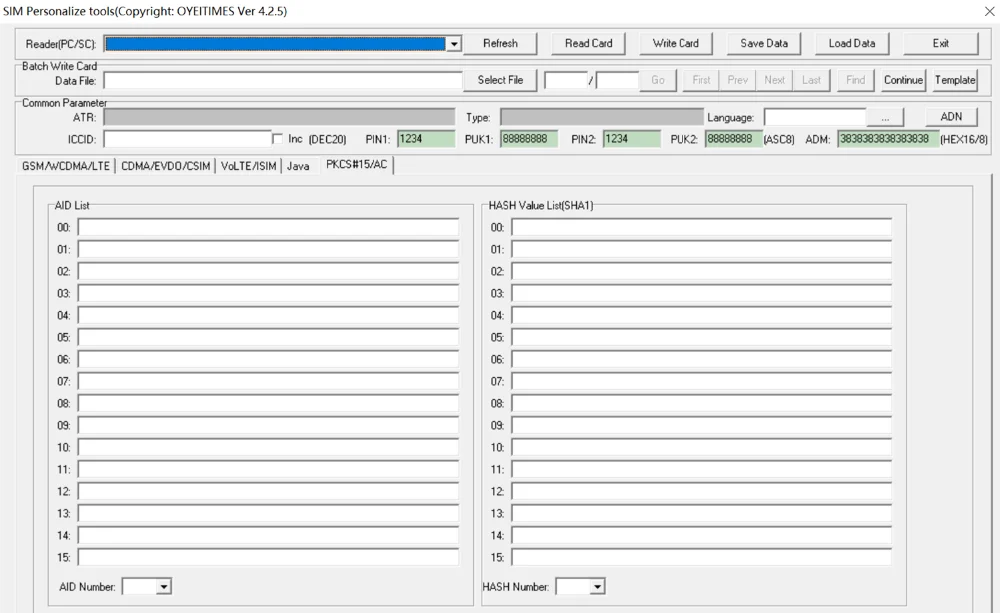
Task: Click Select File for batch data
Action: tap(500, 80)
